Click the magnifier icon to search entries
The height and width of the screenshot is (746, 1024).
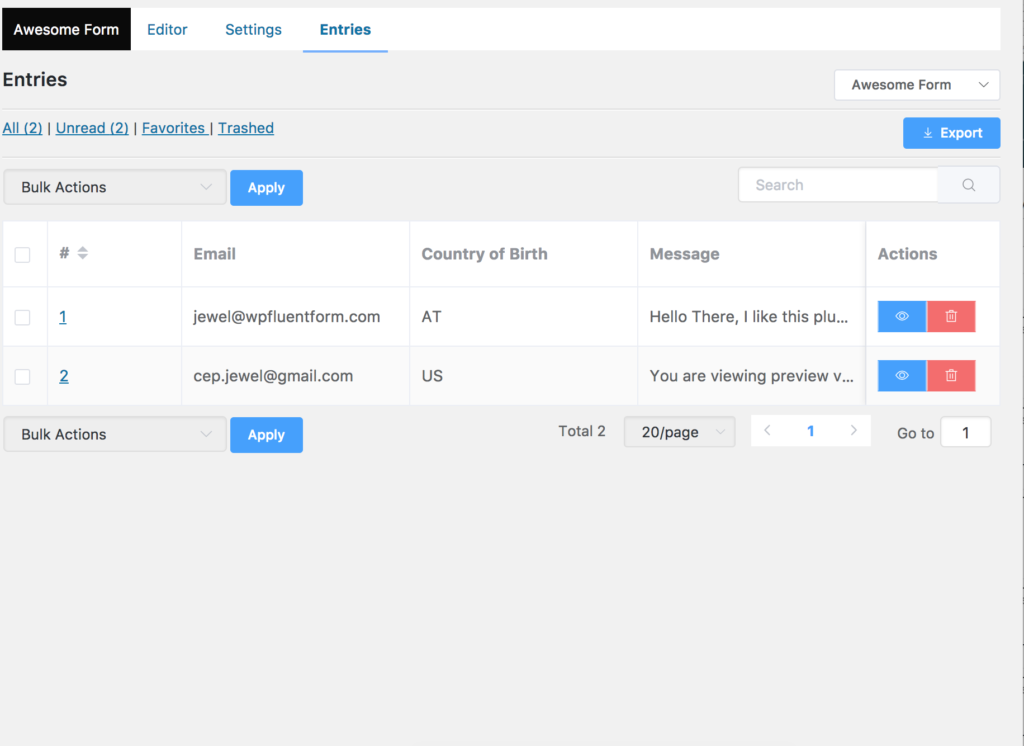click(968, 185)
